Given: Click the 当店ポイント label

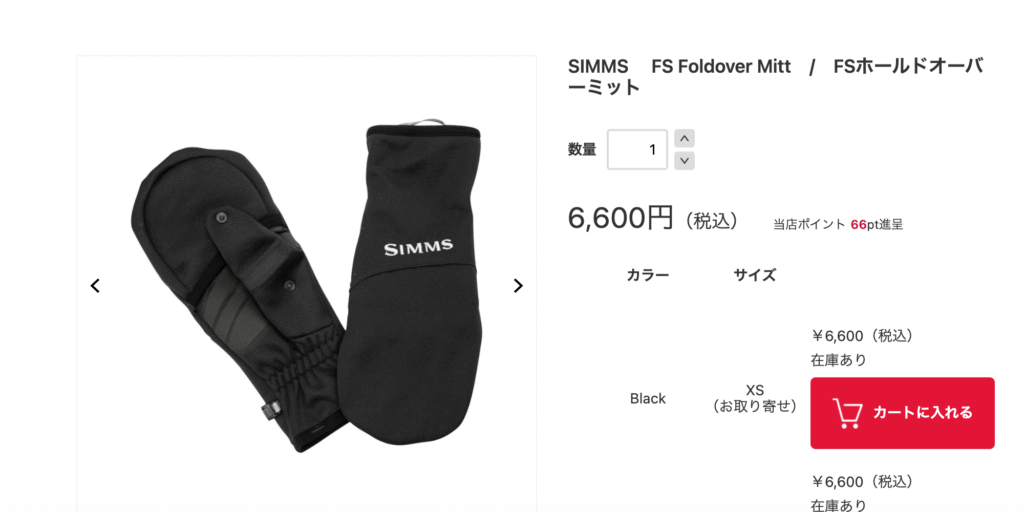Looking at the screenshot, I should (x=809, y=225).
